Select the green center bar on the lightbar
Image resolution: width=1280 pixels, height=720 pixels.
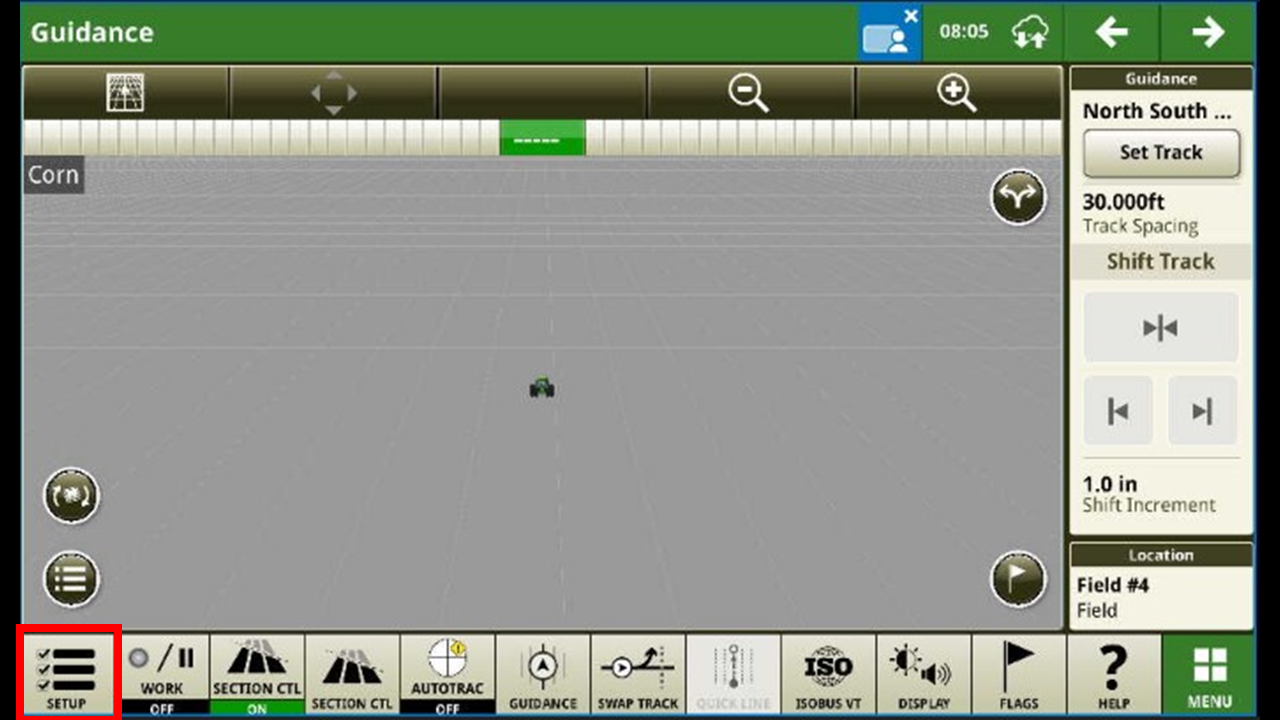click(x=543, y=139)
